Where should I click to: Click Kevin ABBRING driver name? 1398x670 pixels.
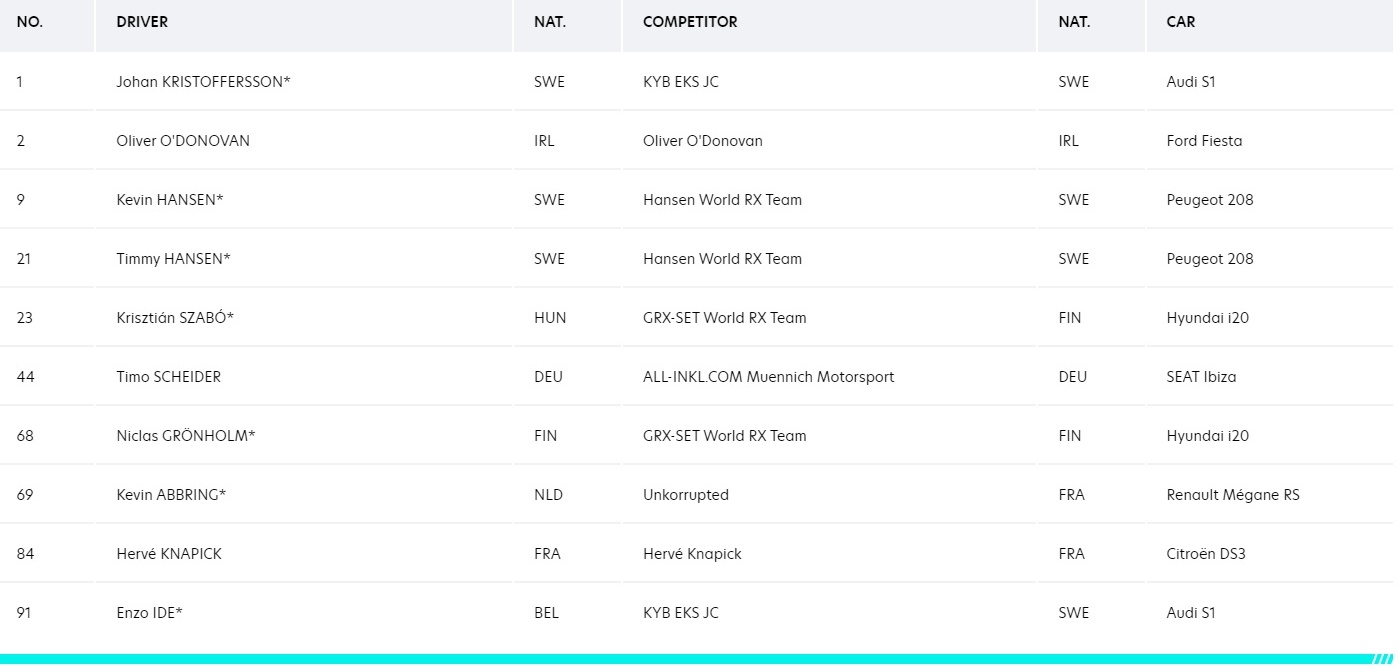point(171,495)
